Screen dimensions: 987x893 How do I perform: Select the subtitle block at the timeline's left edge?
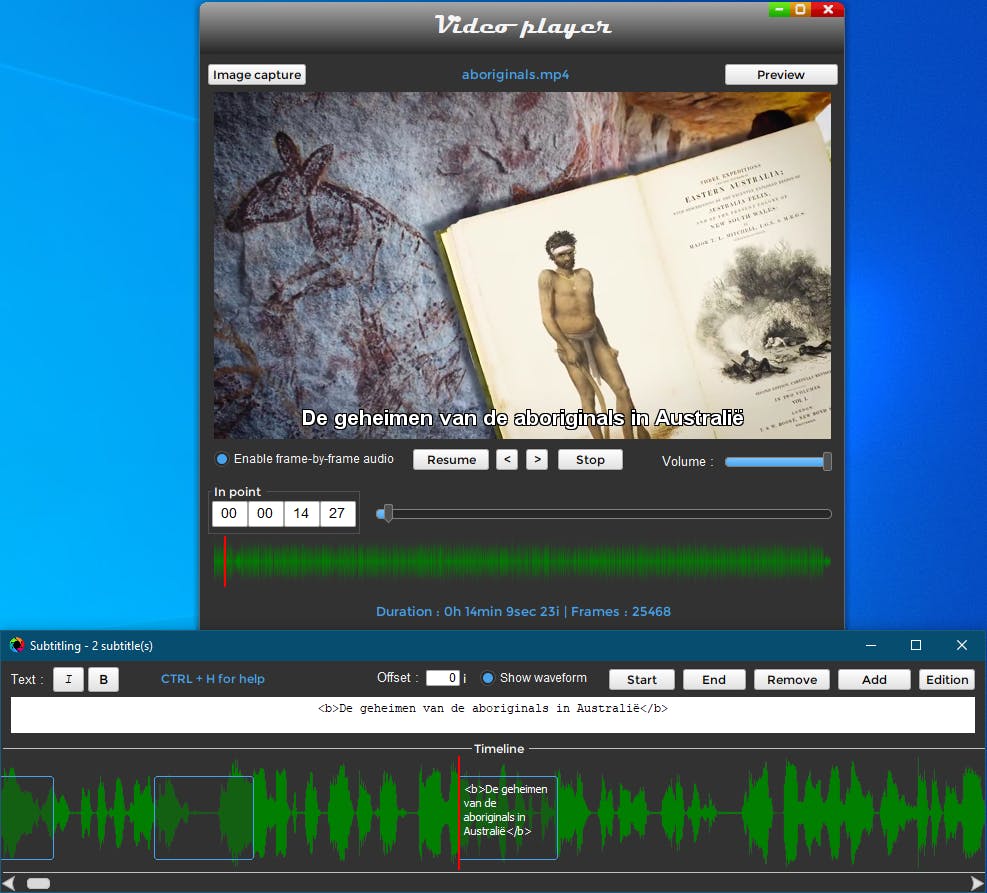tap(27, 817)
